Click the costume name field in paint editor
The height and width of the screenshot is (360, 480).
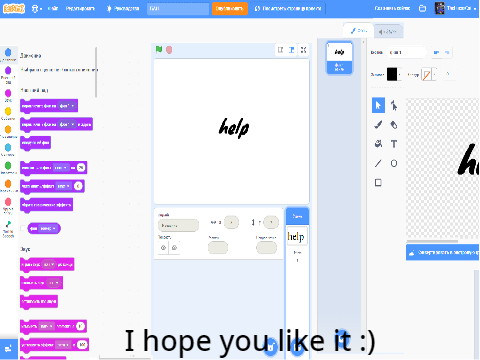click(x=406, y=52)
